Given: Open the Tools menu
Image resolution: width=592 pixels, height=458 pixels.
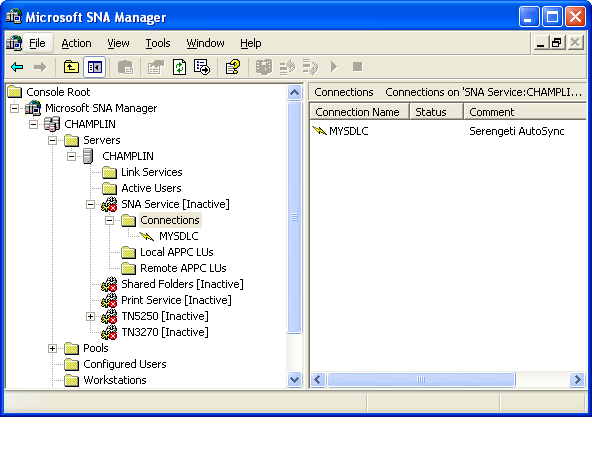Looking at the screenshot, I should click(158, 43).
